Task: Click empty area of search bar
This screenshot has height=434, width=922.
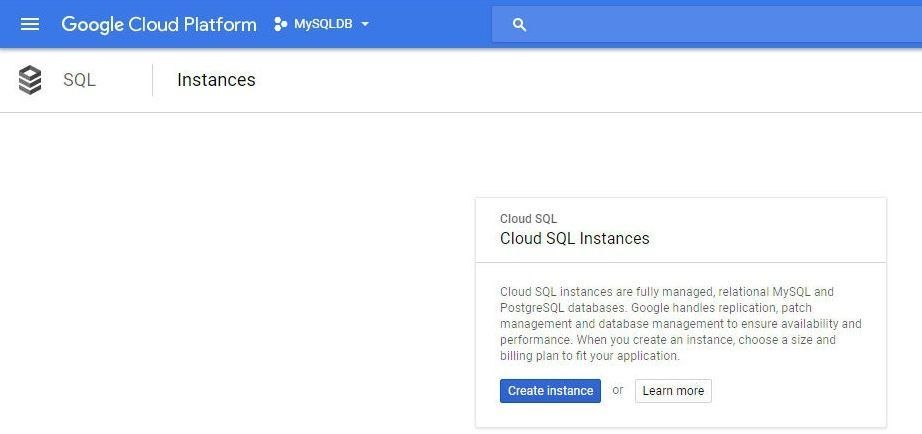Action: point(723,25)
